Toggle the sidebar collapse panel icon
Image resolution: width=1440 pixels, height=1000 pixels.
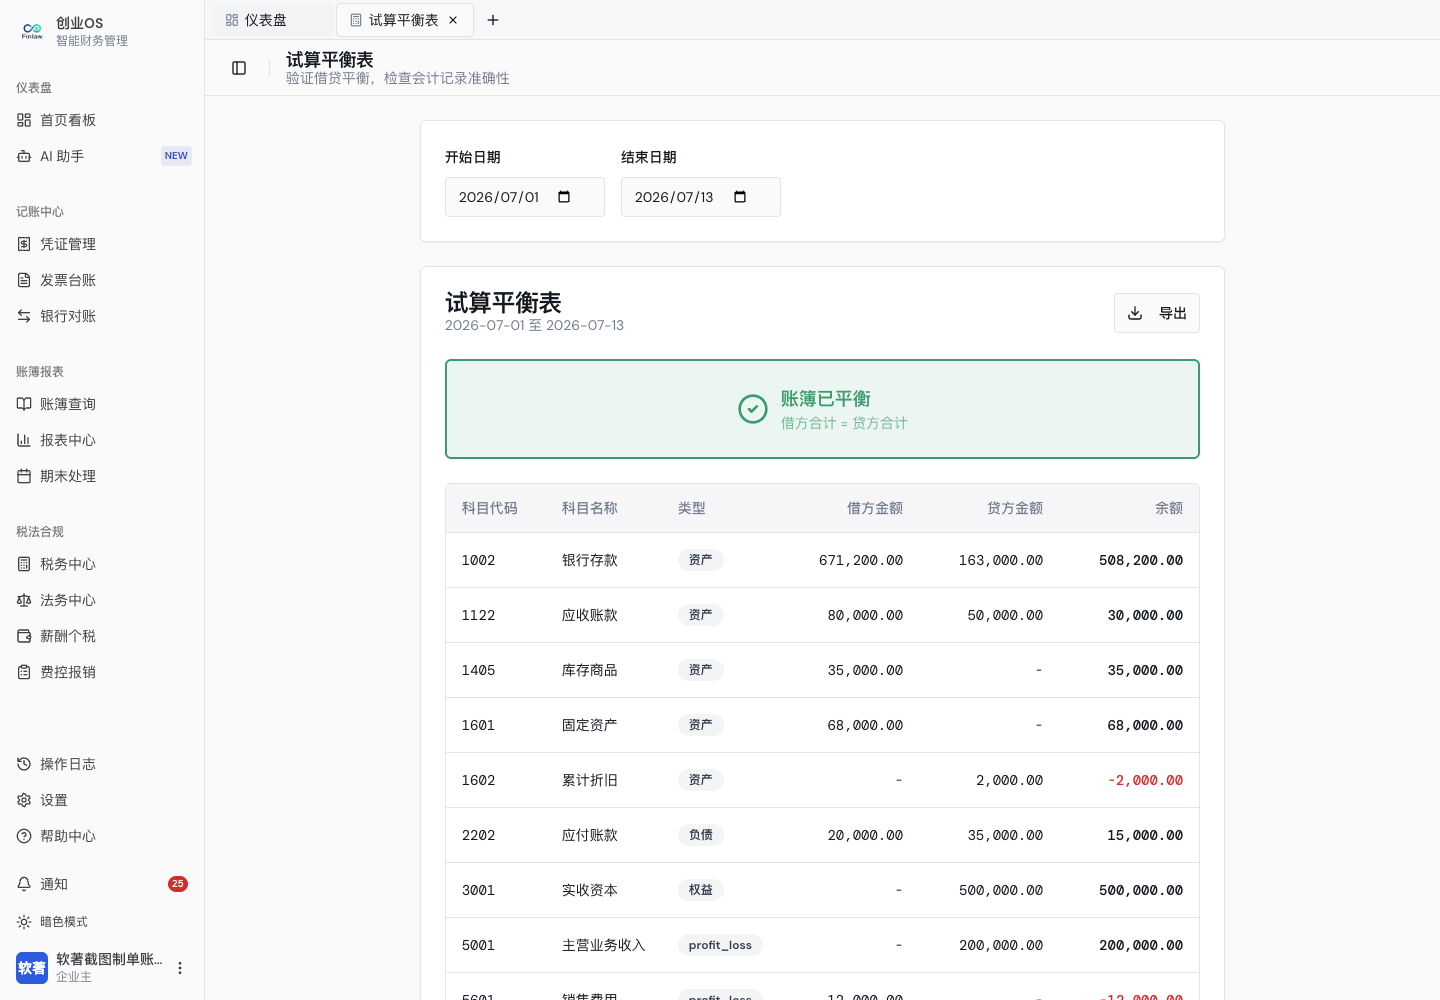click(x=239, y=68)
